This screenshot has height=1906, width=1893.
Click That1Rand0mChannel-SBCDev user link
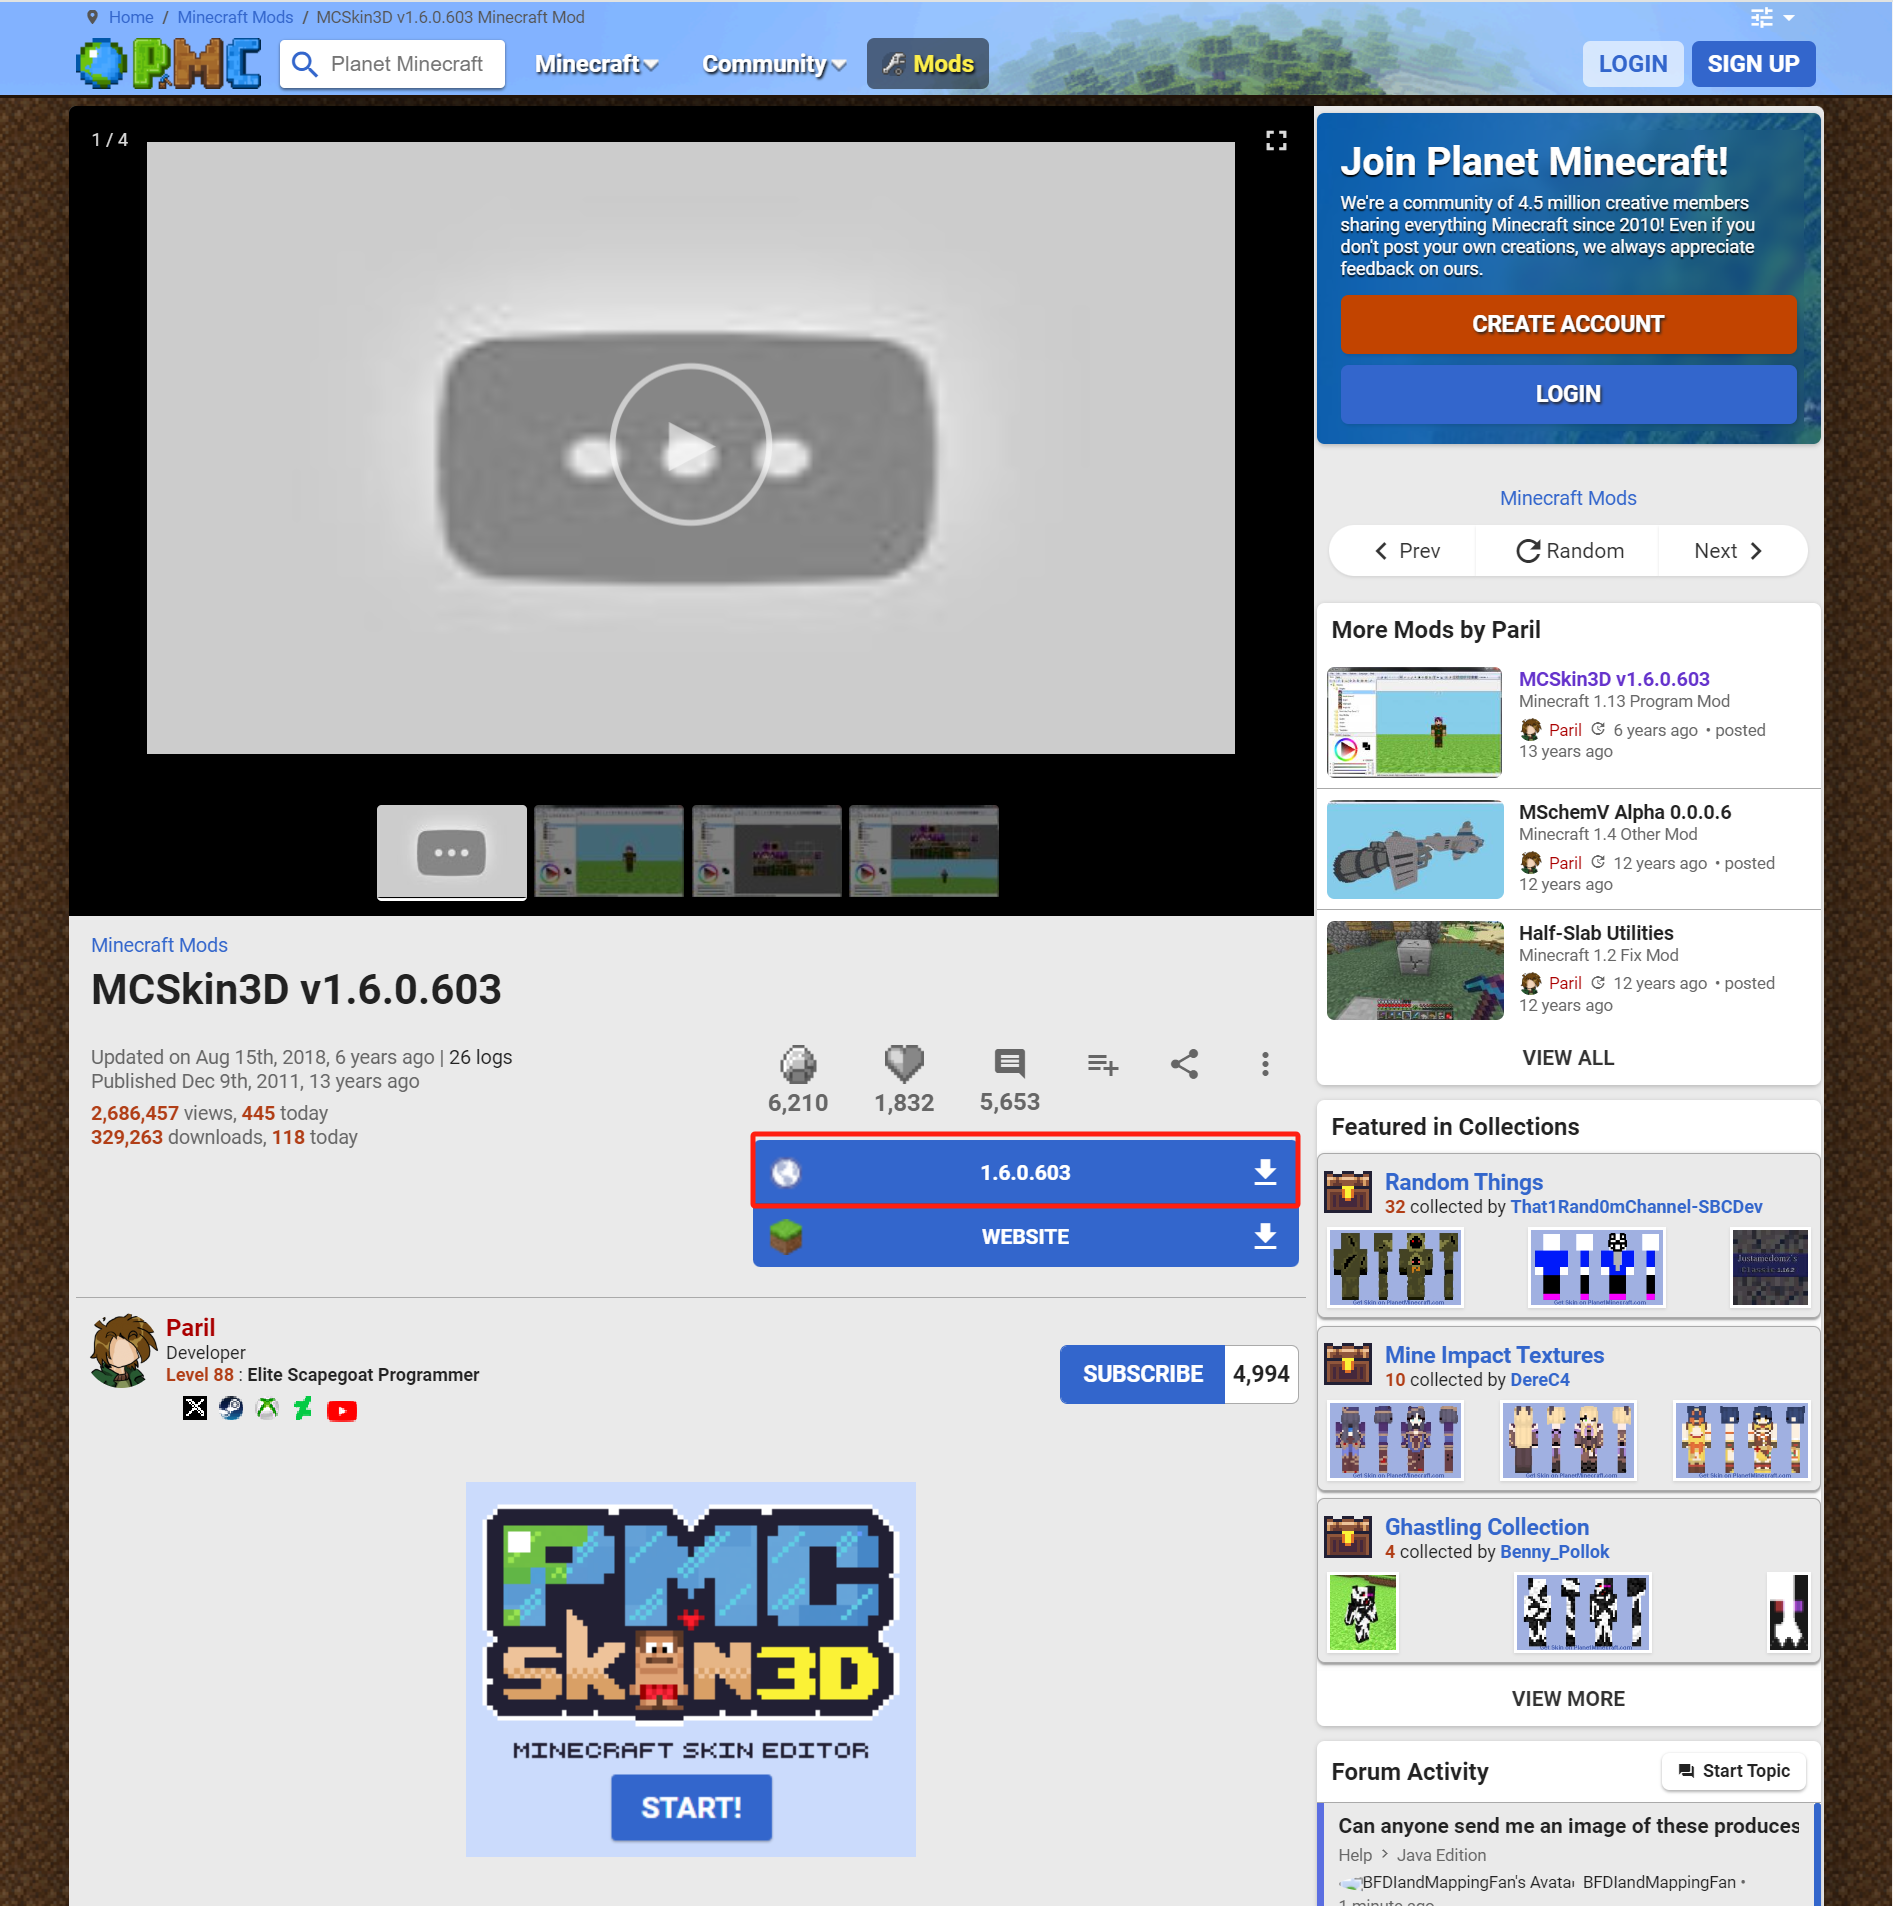tap(1636, 1207)
